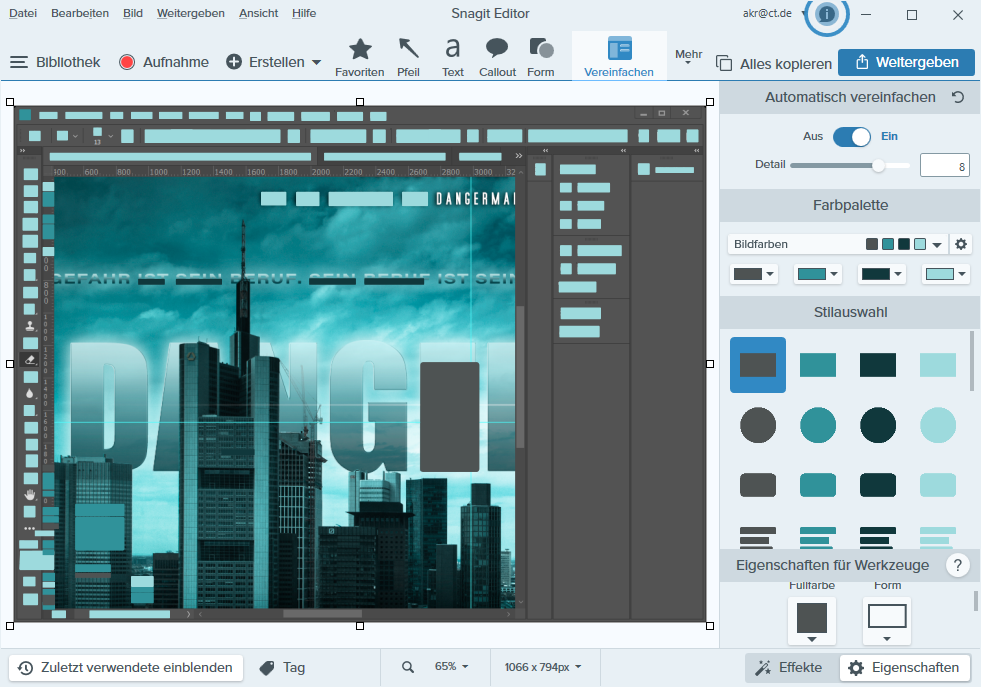Select the Pfeil arrow tool
Viewport: 981px width, 687px height.
pyautogui.click(x=408, y=55)
